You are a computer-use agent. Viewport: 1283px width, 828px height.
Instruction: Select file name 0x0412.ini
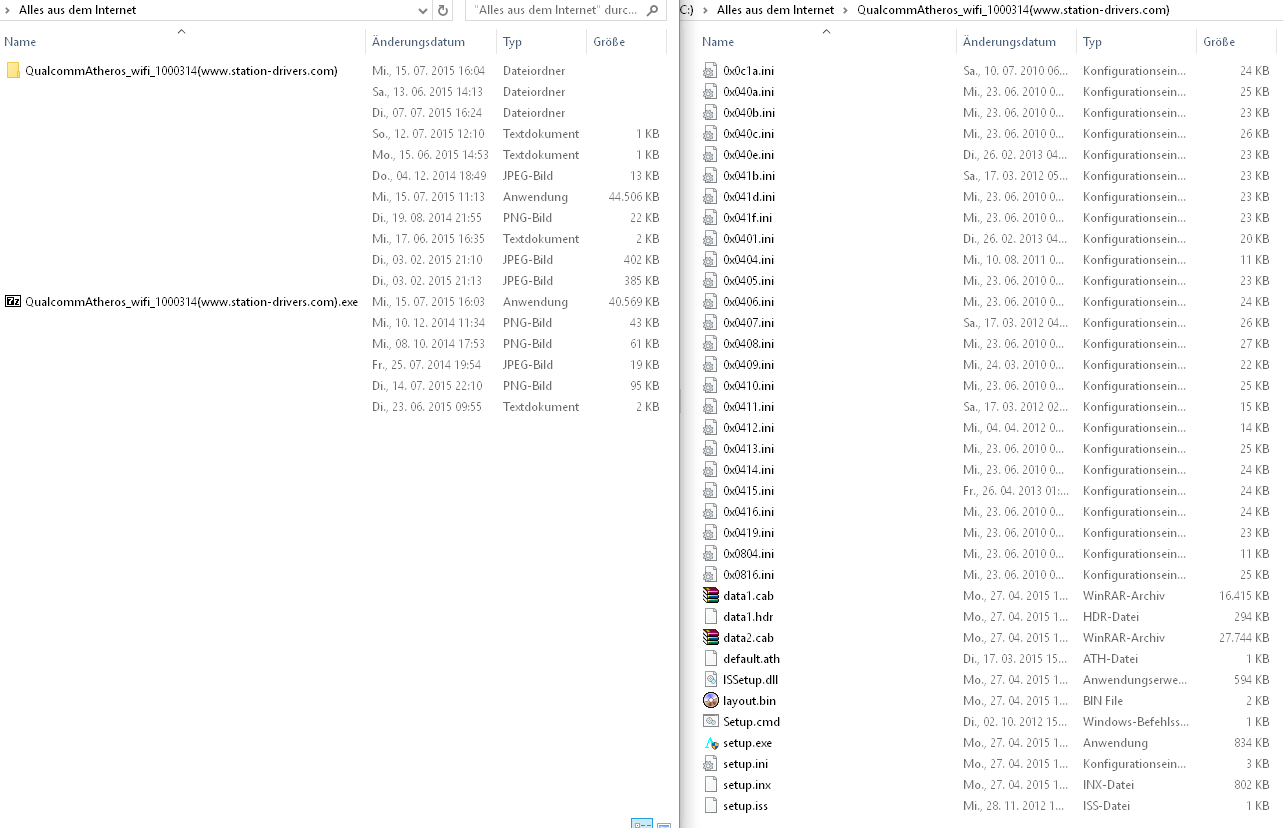click(749, 428)
